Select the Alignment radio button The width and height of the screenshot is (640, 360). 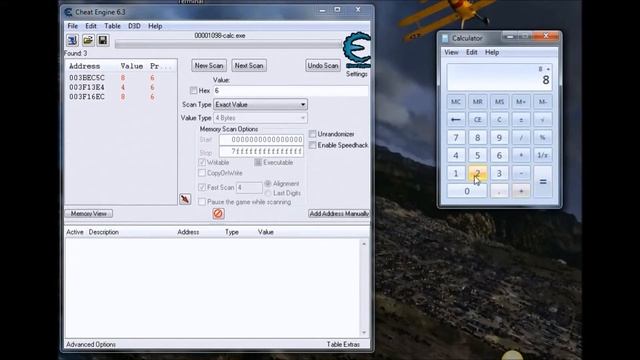(x=268, y=184)
